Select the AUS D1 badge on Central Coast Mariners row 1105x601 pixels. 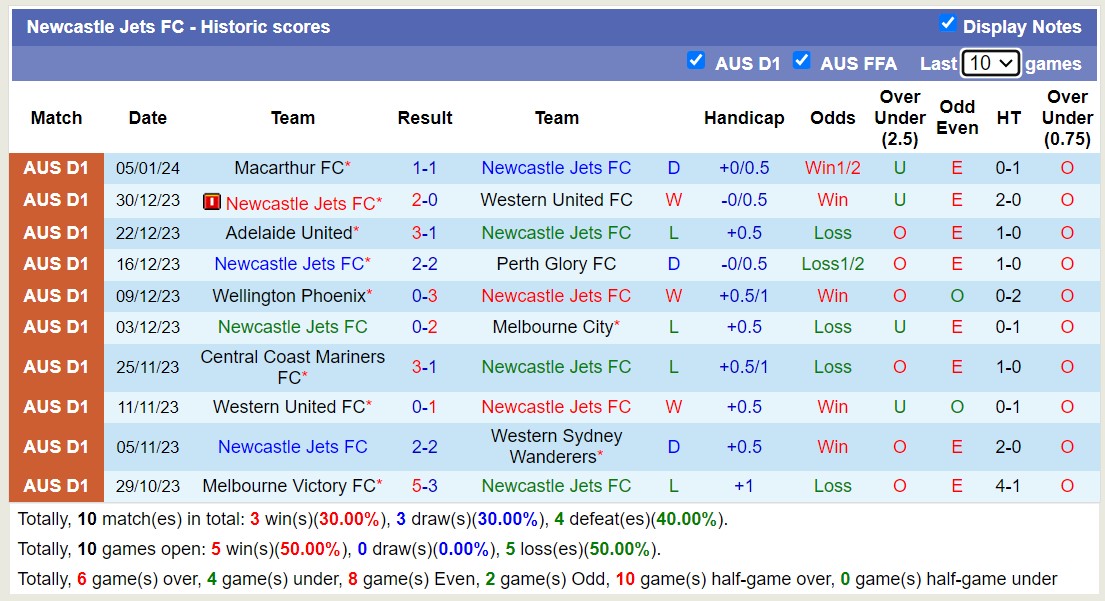click(x=56, y=367)
